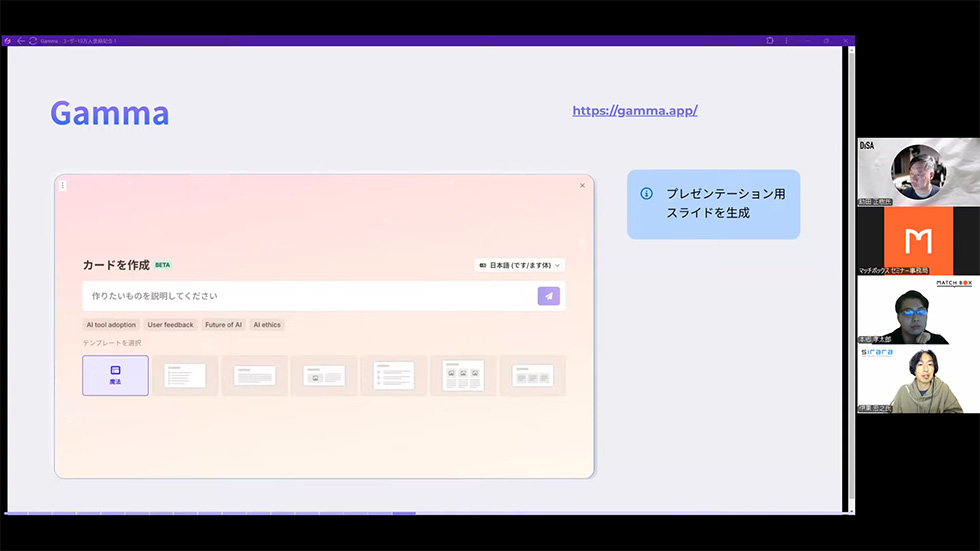Click the send arrow button in prompt box

point(549,296)
